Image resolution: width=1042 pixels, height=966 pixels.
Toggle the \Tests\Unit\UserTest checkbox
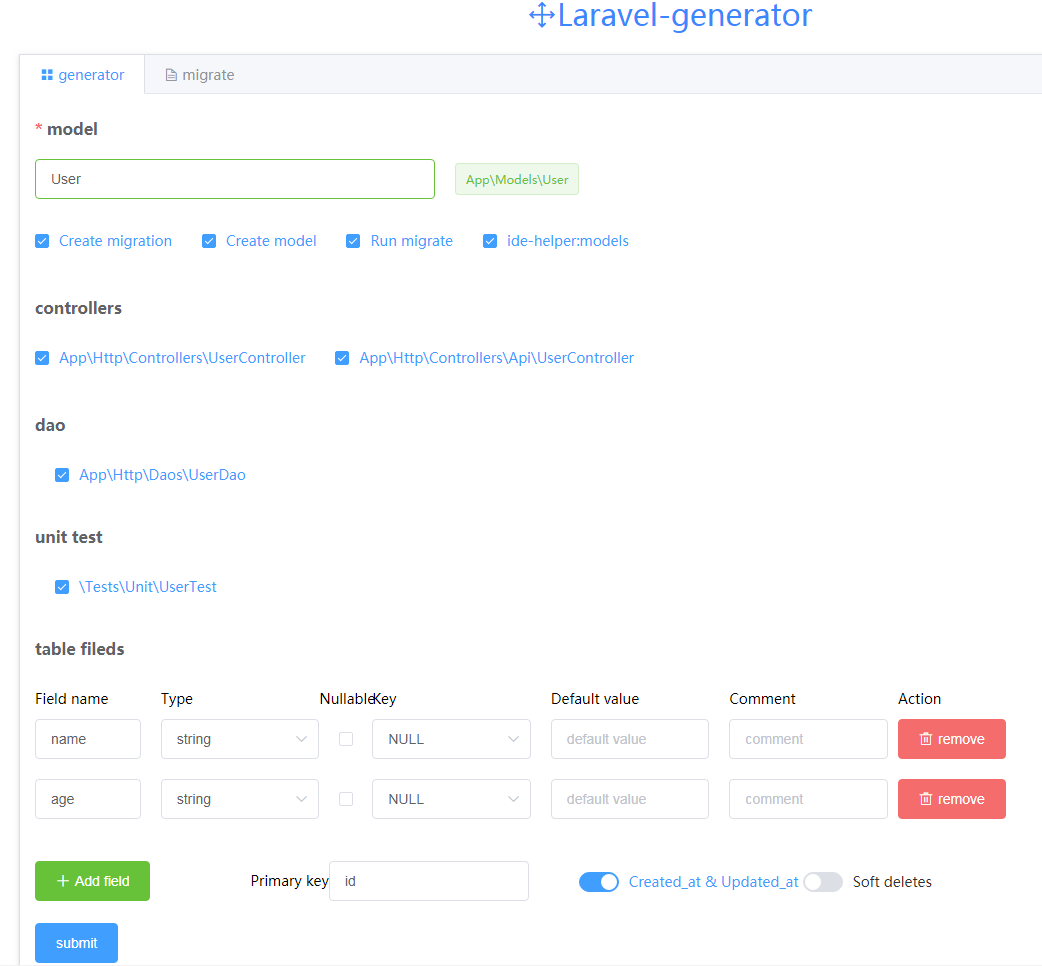click(x=62, y=587)
